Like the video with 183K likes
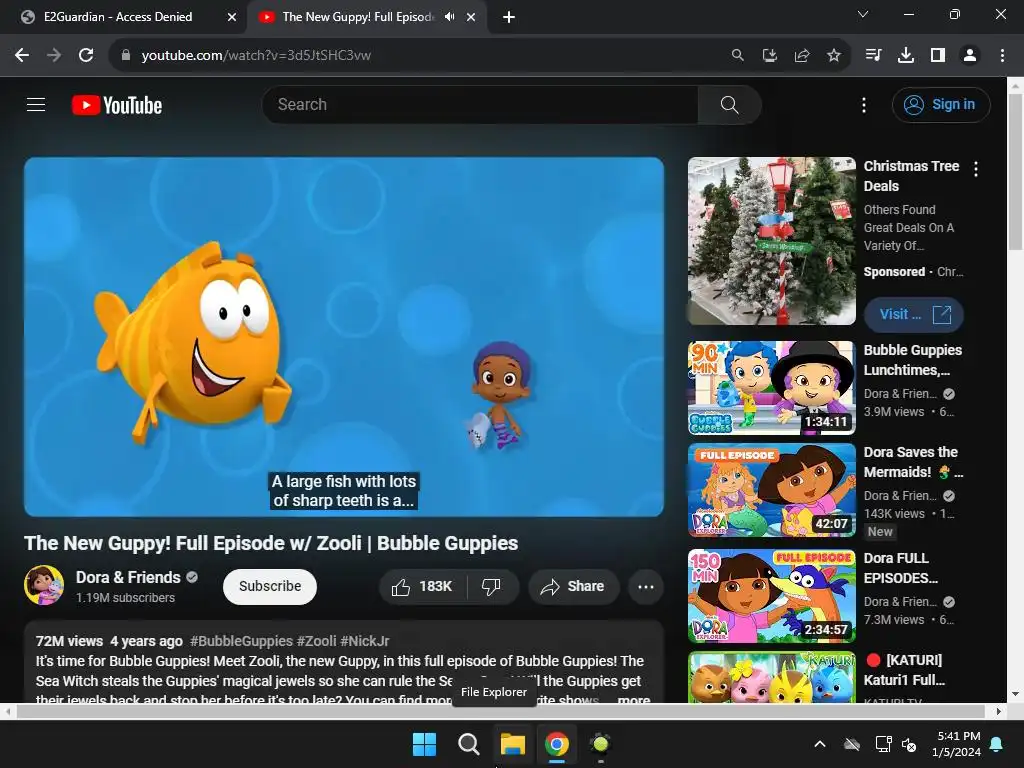The image size is (1024, 768). 423,586
